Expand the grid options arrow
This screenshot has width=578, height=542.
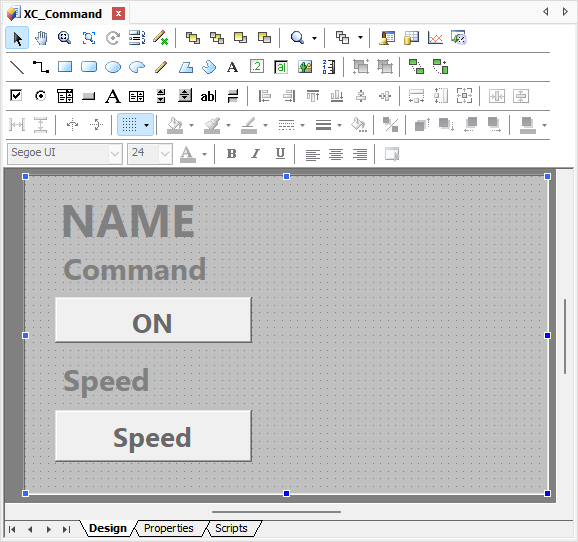(146, 125)
